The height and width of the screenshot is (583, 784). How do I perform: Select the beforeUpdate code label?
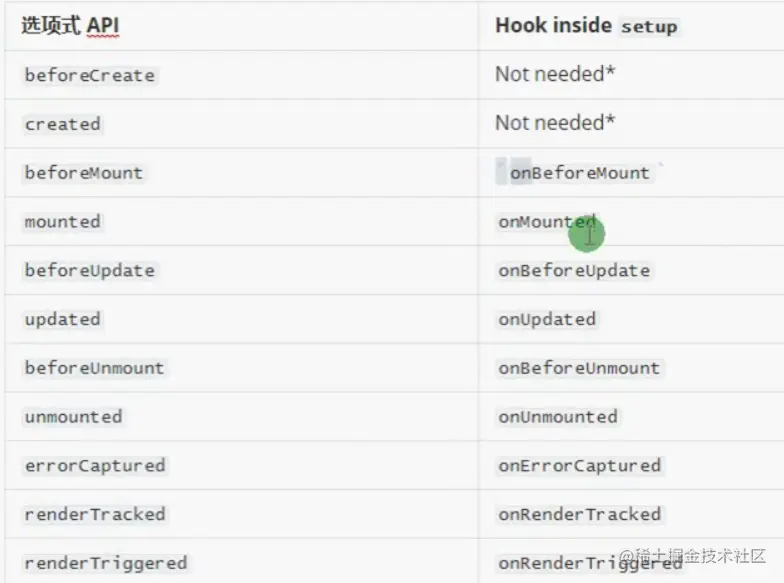[x=90, y=271]
